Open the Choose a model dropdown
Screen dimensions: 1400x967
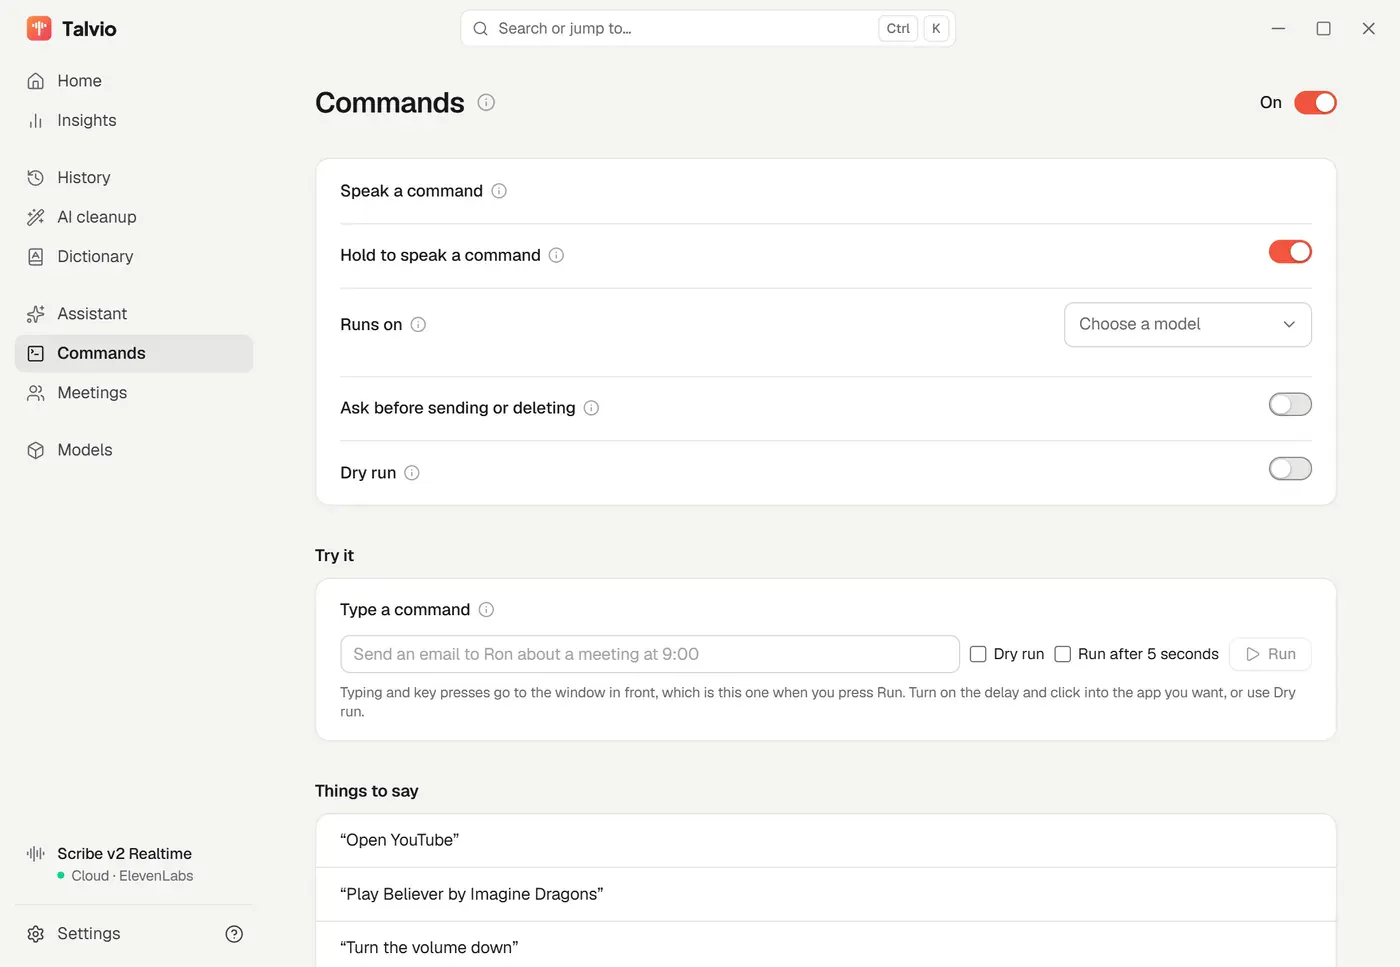click(x=1188, y=324)
